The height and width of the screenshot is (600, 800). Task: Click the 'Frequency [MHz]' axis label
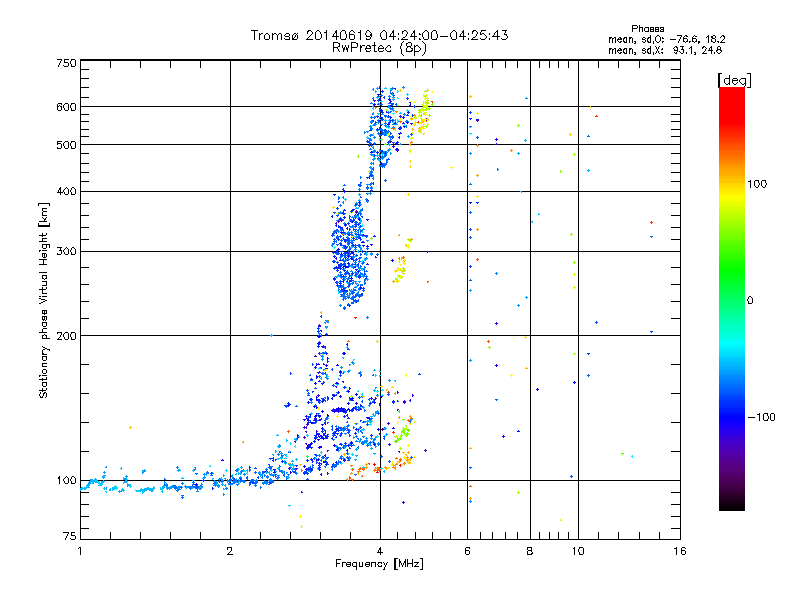pyautogui.click(x=379, y=564)
